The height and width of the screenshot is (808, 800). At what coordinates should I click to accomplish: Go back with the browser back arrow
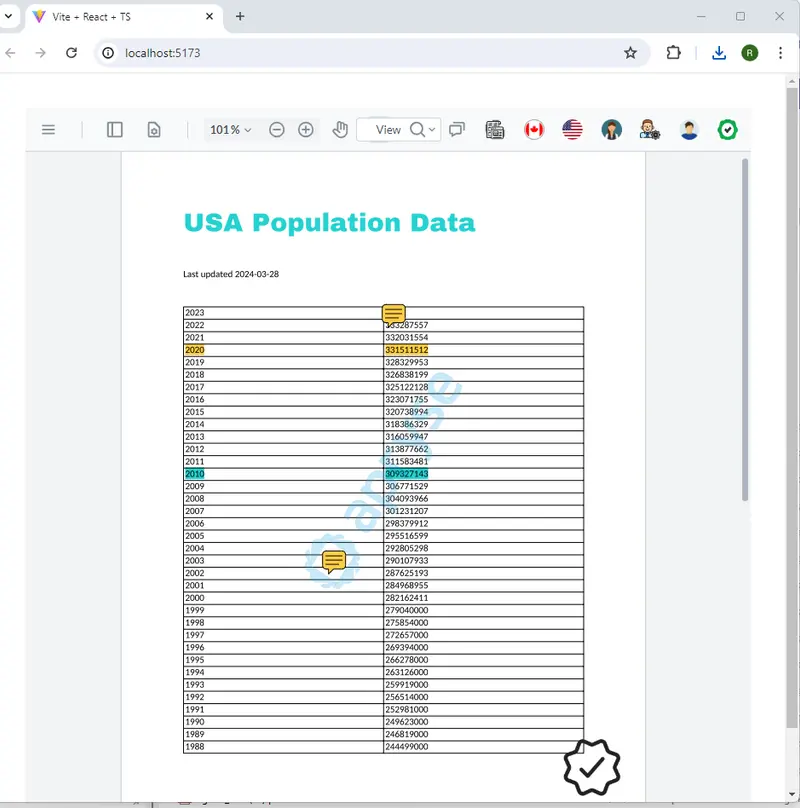point(10,53)
